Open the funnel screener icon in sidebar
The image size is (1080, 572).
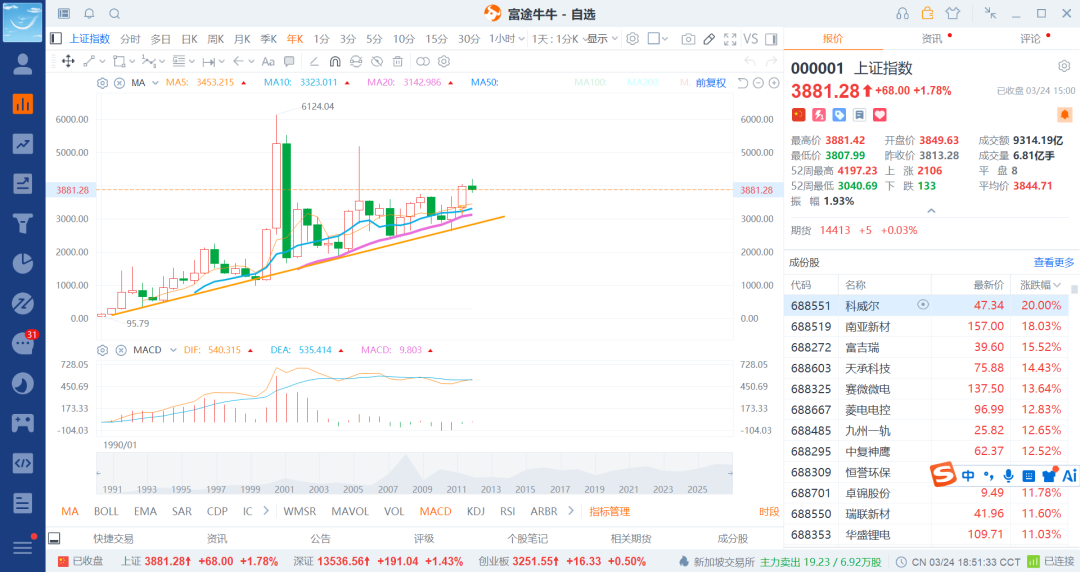(23, 223)
